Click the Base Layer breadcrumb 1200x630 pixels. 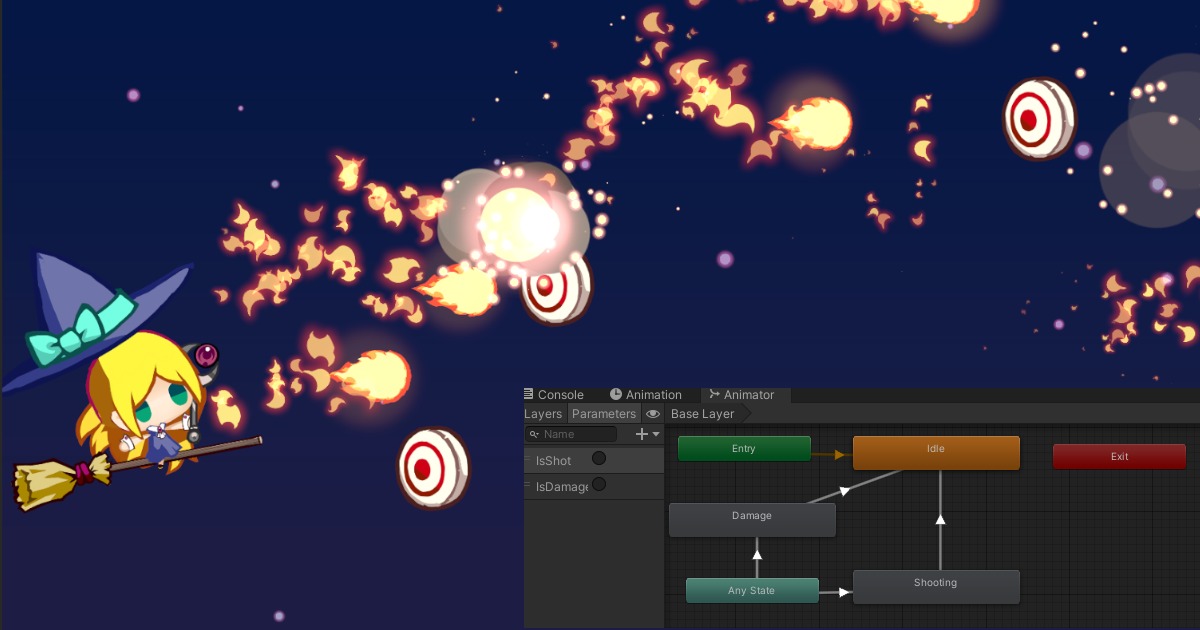click(x=702, y=413)
